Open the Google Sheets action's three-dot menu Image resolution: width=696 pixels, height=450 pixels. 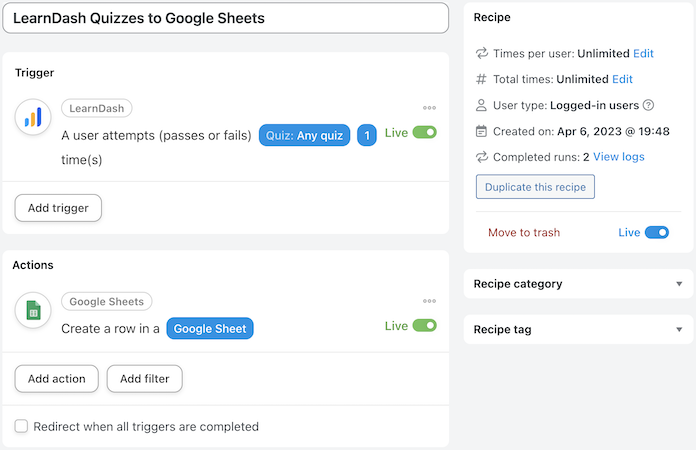tap(429, 301)
